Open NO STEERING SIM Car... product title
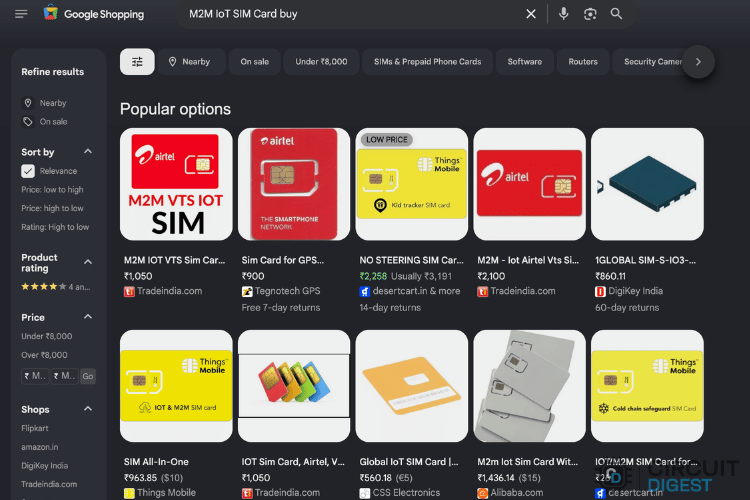This screenshot has height=500, width=750. (411, 260)
